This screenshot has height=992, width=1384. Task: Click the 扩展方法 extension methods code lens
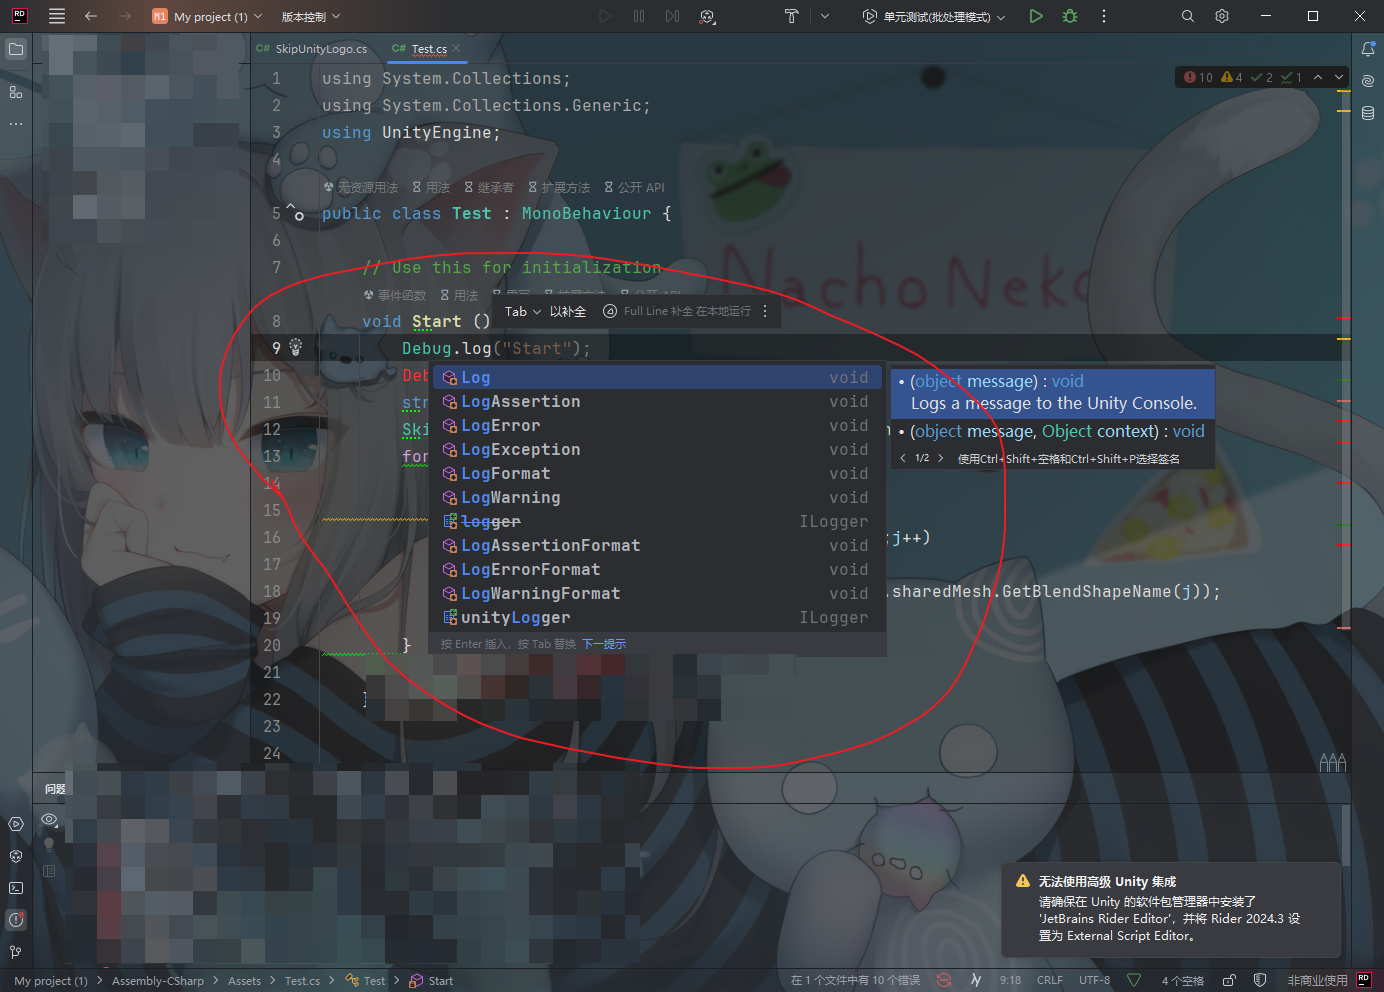[x=559, y=187]
